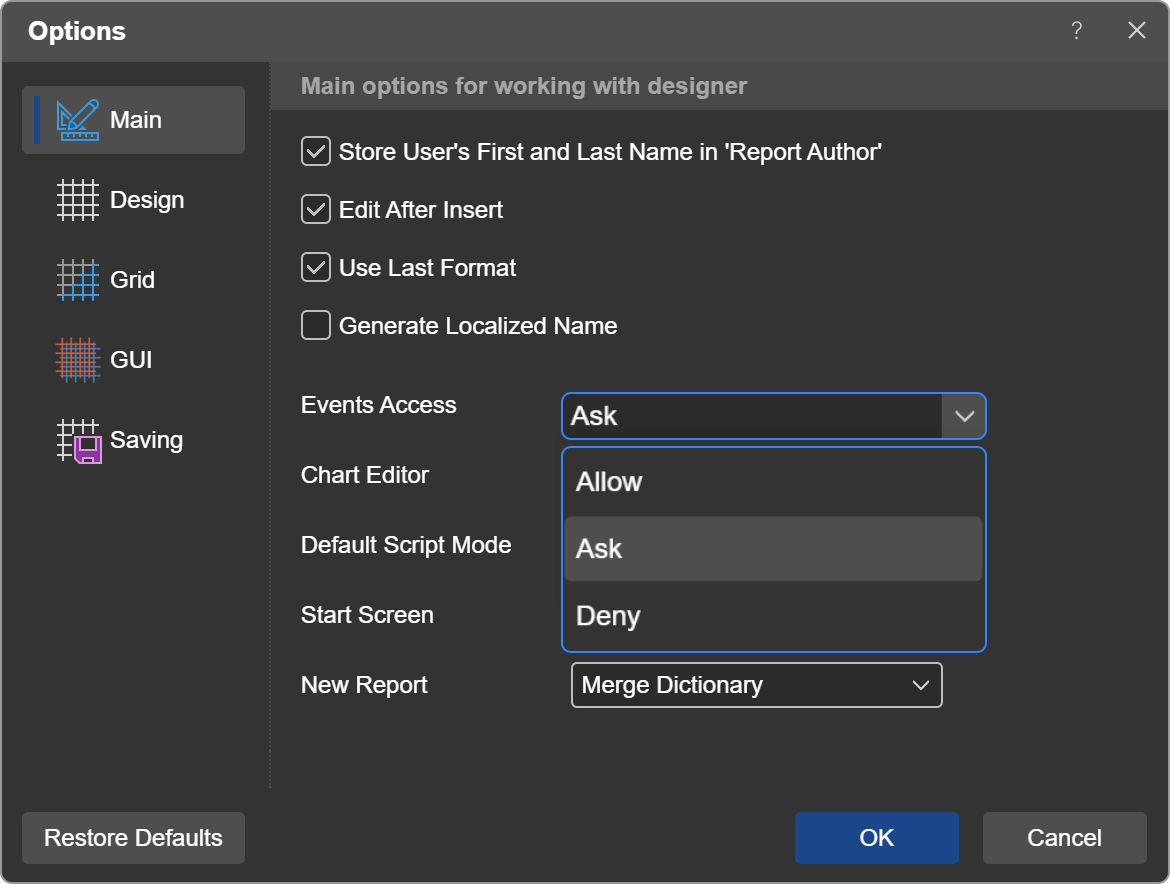Pick the highlighted Ask list option
The height and width of the screenshot is (884, 1170).
[x=773, y=549]
